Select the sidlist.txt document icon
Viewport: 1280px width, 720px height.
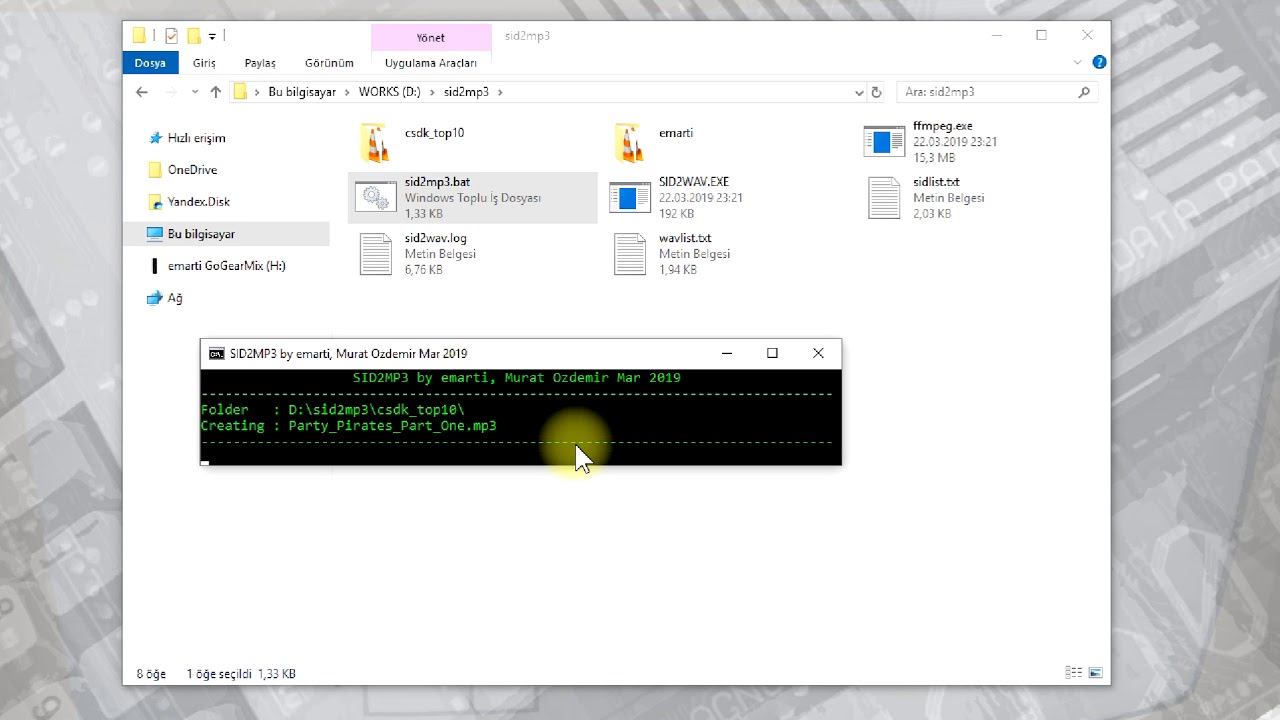pos(884,198)
